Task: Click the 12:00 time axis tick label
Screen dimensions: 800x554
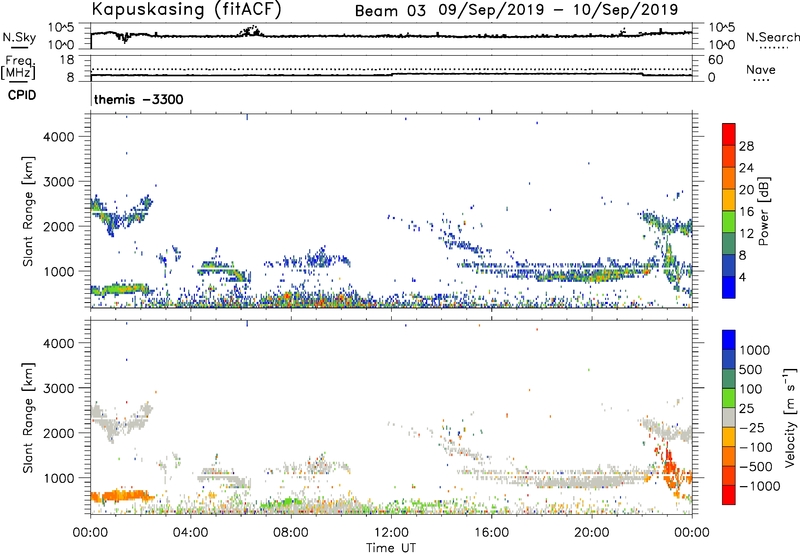Action: point(391,533)
